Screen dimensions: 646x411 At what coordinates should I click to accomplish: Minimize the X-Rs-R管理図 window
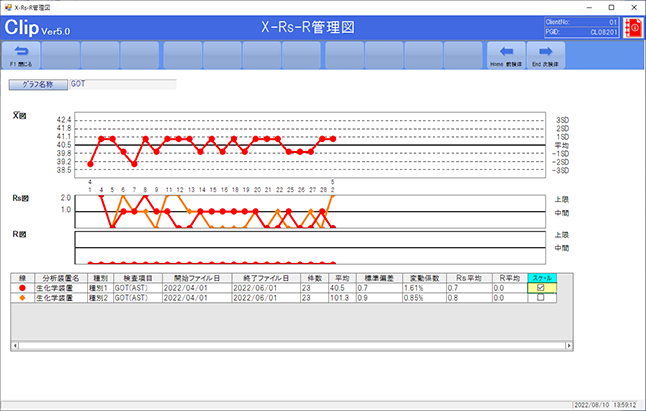coord(590,7)
